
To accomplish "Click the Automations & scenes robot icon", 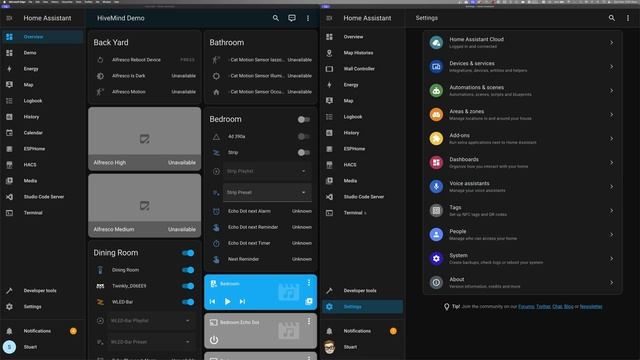I will coord(436,91).
